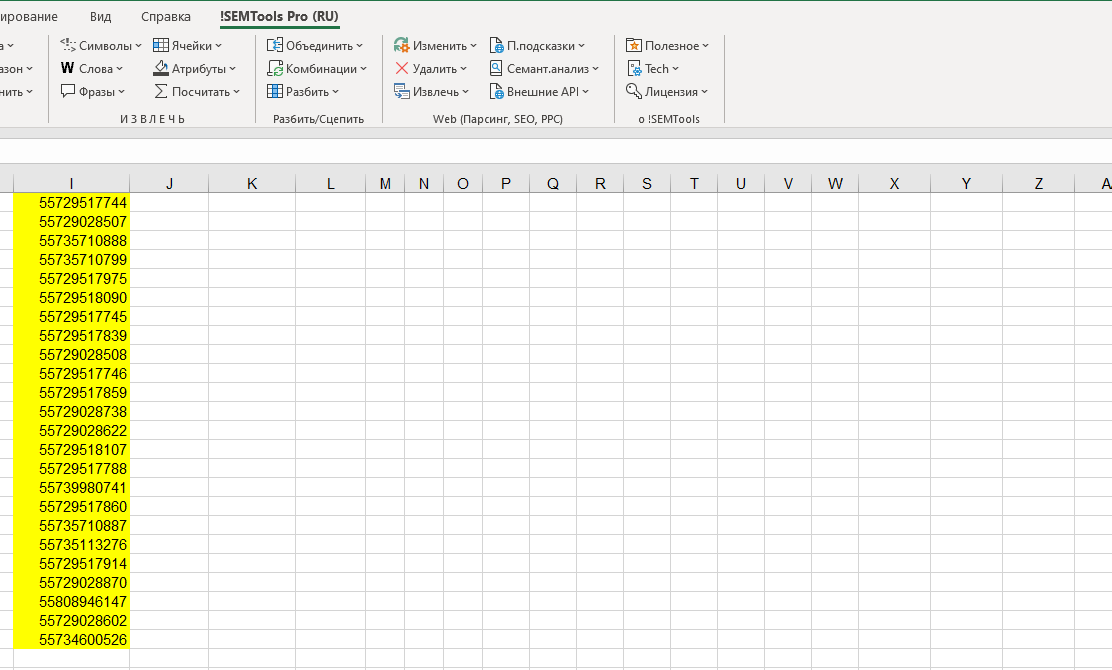Select column K header

[251, 183]
